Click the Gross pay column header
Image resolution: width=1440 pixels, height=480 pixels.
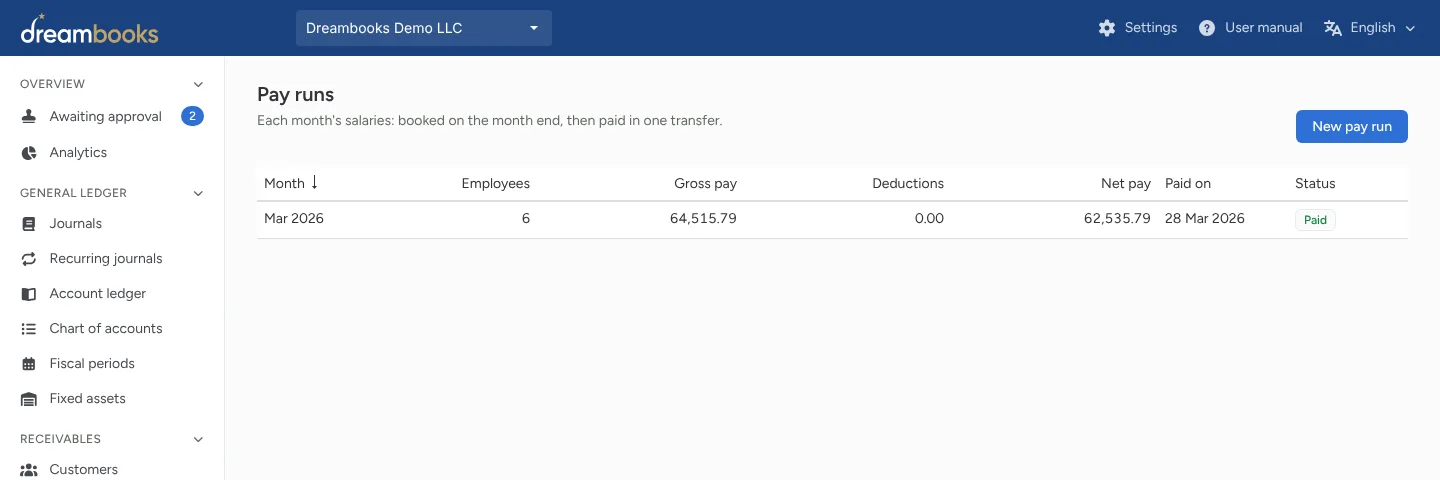(x=705, y=183)
